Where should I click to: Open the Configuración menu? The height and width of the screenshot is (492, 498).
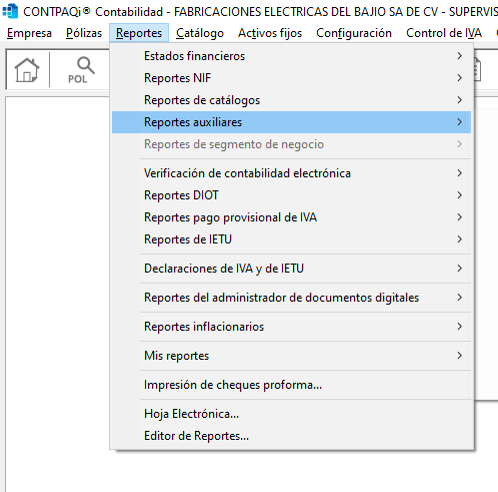point(354,33)
